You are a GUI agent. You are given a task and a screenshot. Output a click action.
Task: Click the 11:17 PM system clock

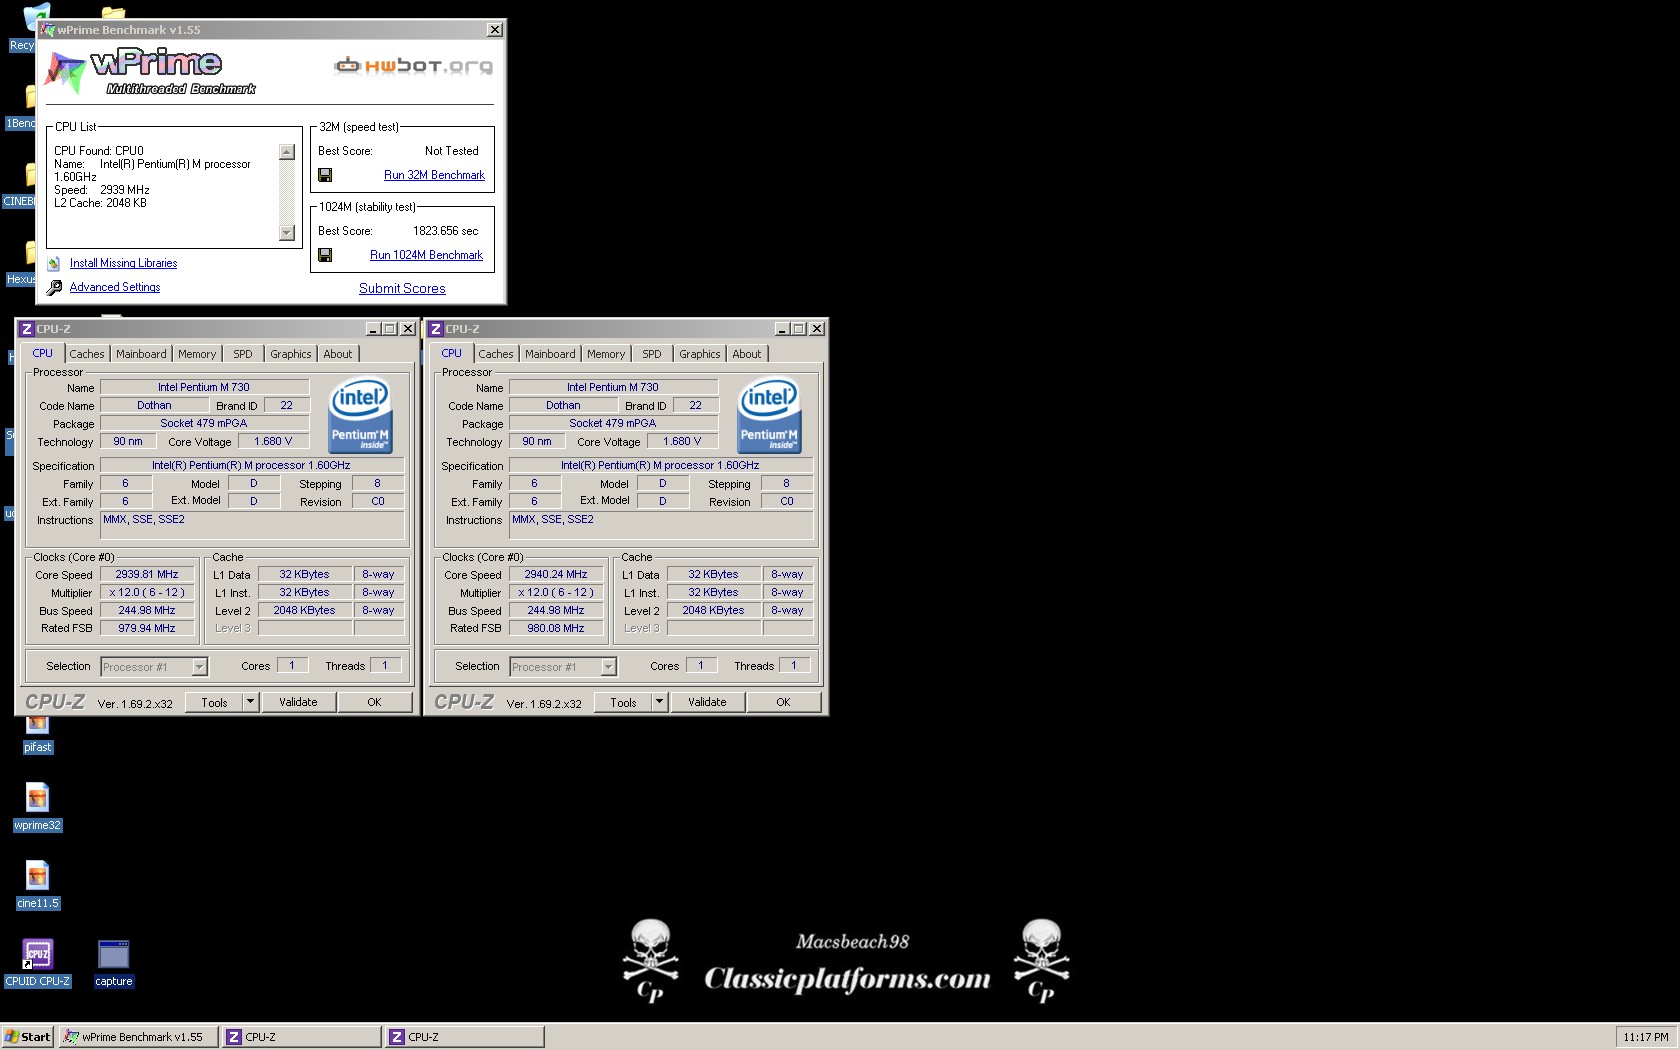pos(1646,1037)
